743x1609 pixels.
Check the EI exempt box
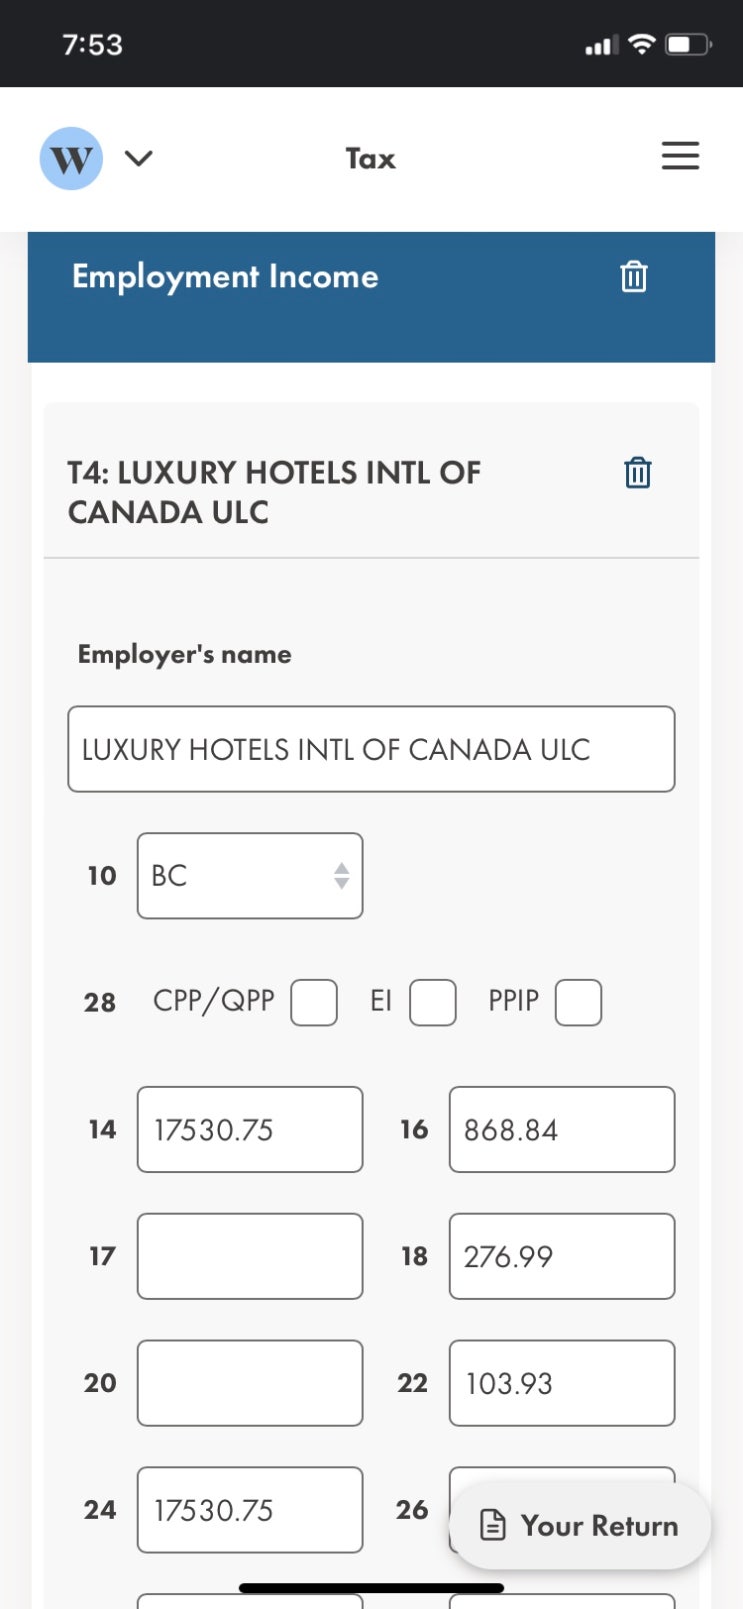point(433,1002)
